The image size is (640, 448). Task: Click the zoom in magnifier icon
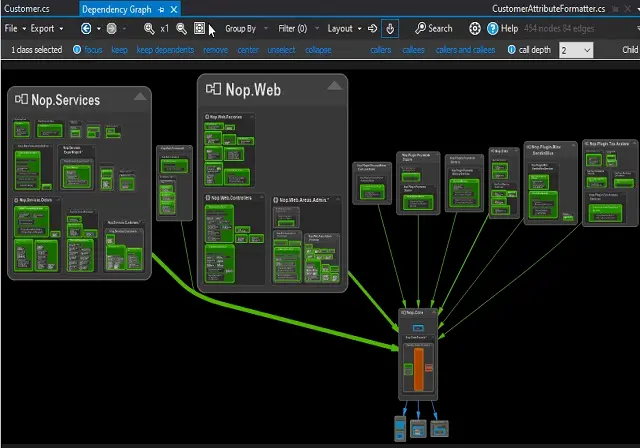point(149,29)
